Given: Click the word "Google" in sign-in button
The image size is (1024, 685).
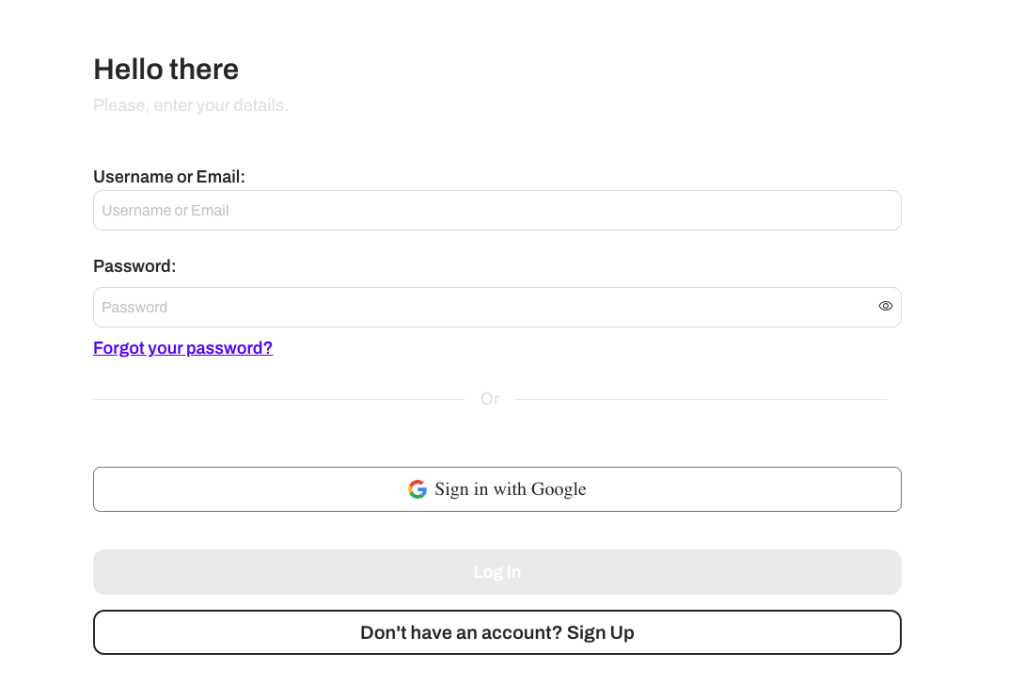Looking at the screenshot, I should pos(558,489).
